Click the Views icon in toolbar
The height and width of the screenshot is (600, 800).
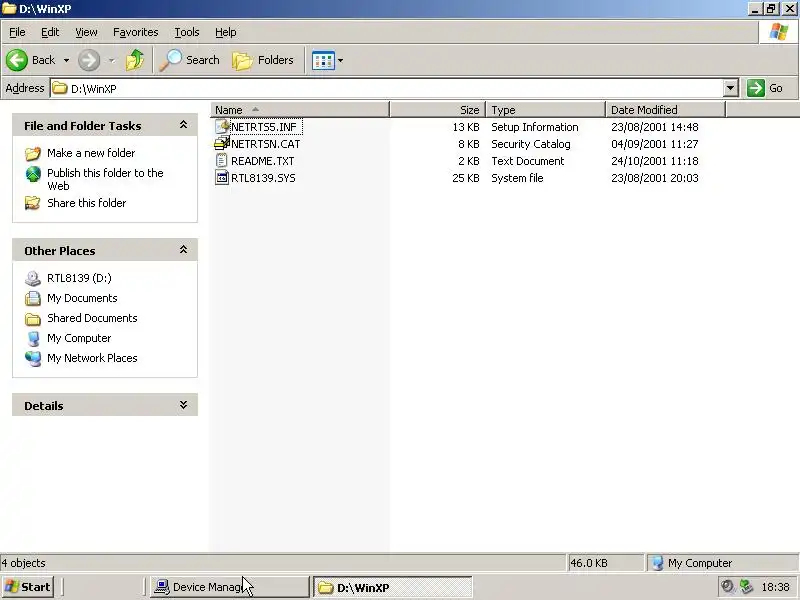(x=323, y=60)
